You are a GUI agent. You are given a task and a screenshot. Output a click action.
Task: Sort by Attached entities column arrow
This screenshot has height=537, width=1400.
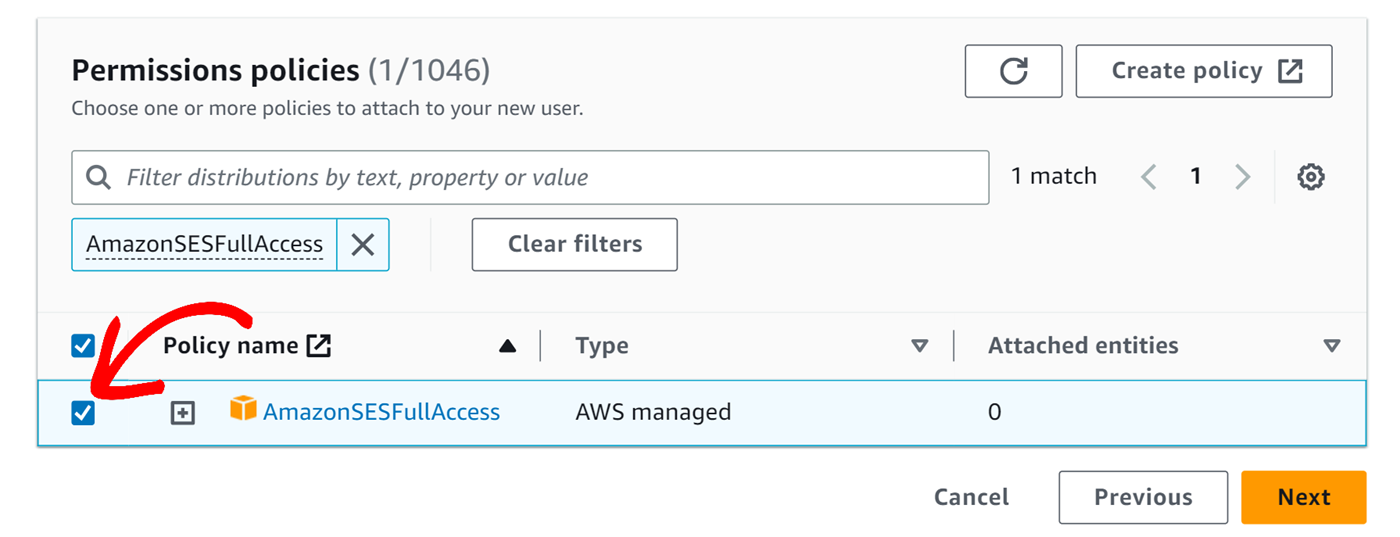tap(1331, 346)
